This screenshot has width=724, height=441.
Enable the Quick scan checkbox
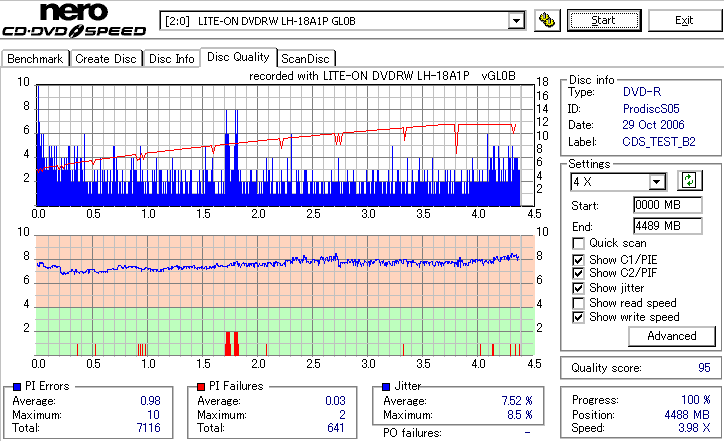click(x=578, y=243)
